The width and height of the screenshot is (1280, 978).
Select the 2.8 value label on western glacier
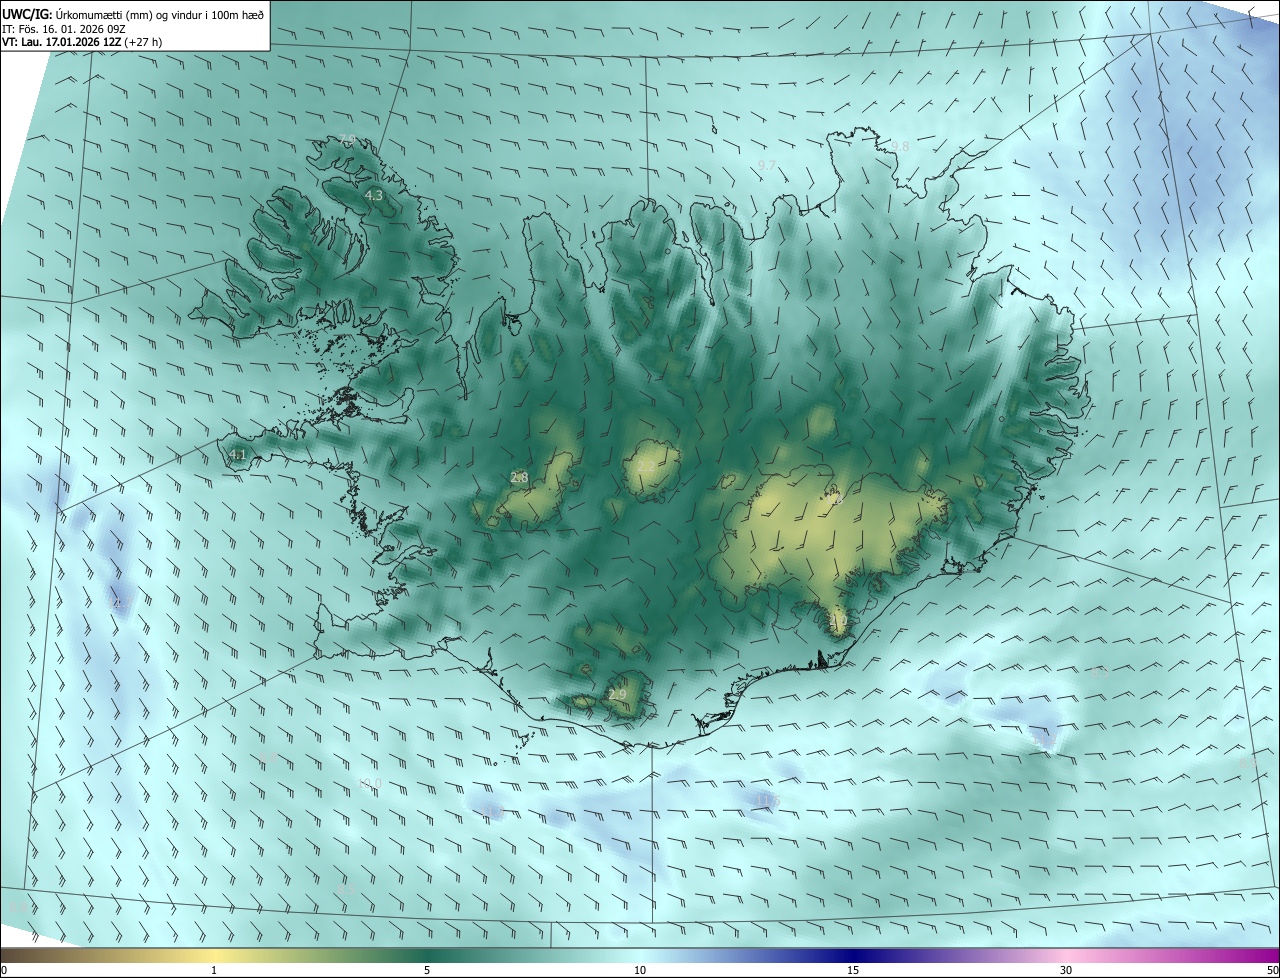pos(519,478)
